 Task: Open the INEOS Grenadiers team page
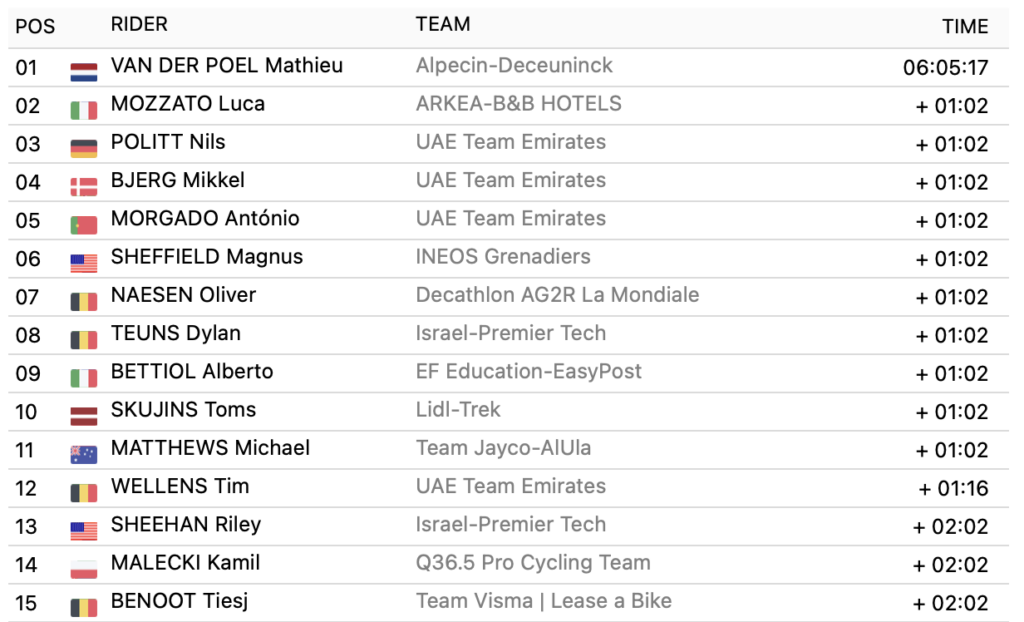click(x=503, y=257)
